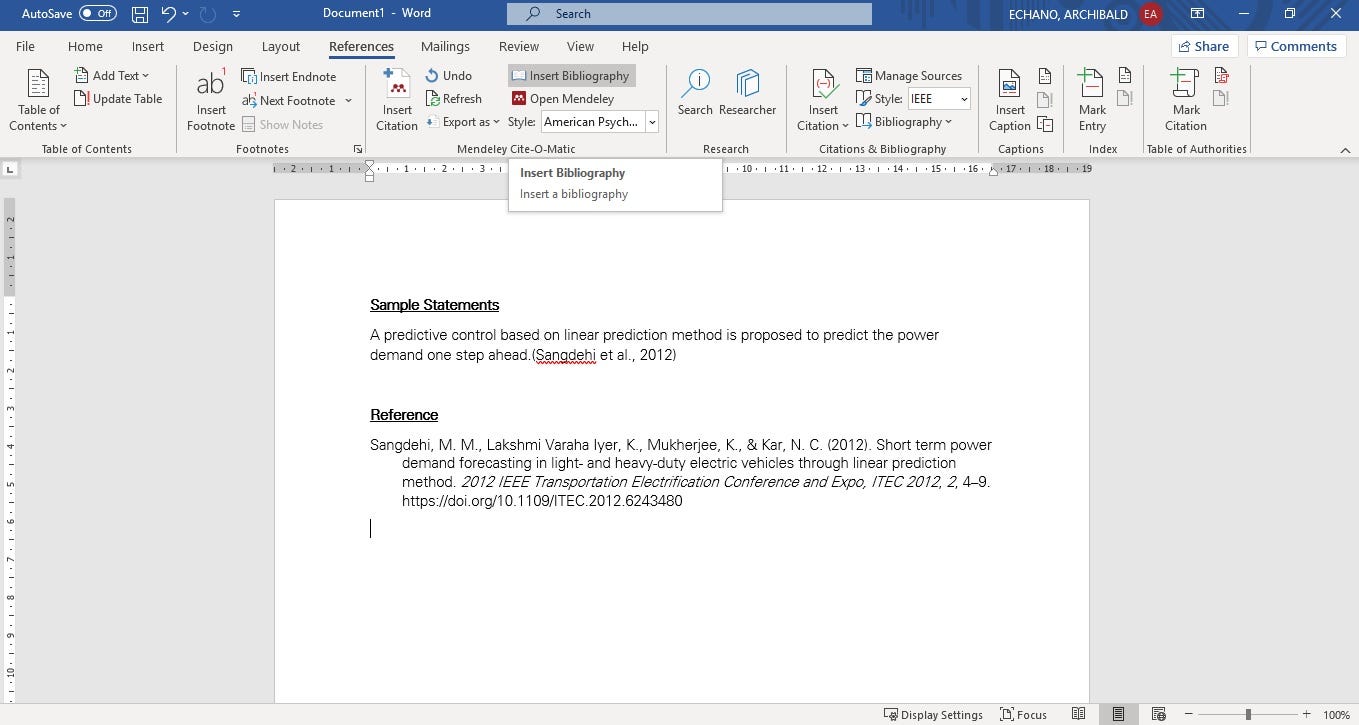This screenshot has width=1359, height=725.
Task: Open Table of Contents gallery
Action: [x=38, y=100]
